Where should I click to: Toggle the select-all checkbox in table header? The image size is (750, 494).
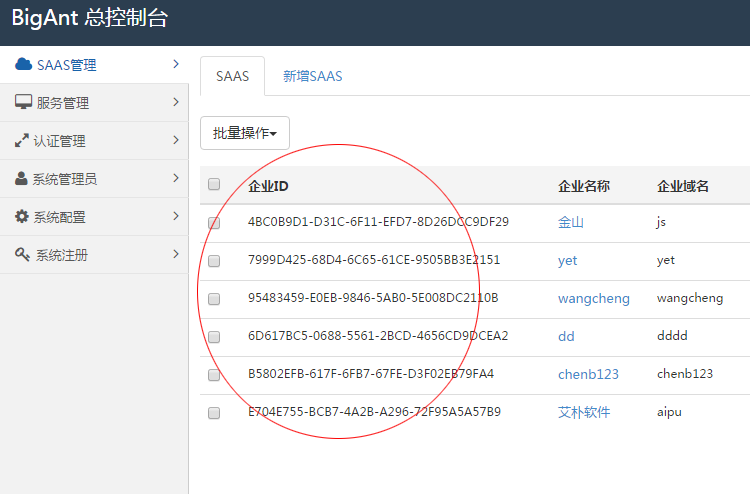click(x=214, y=184)
